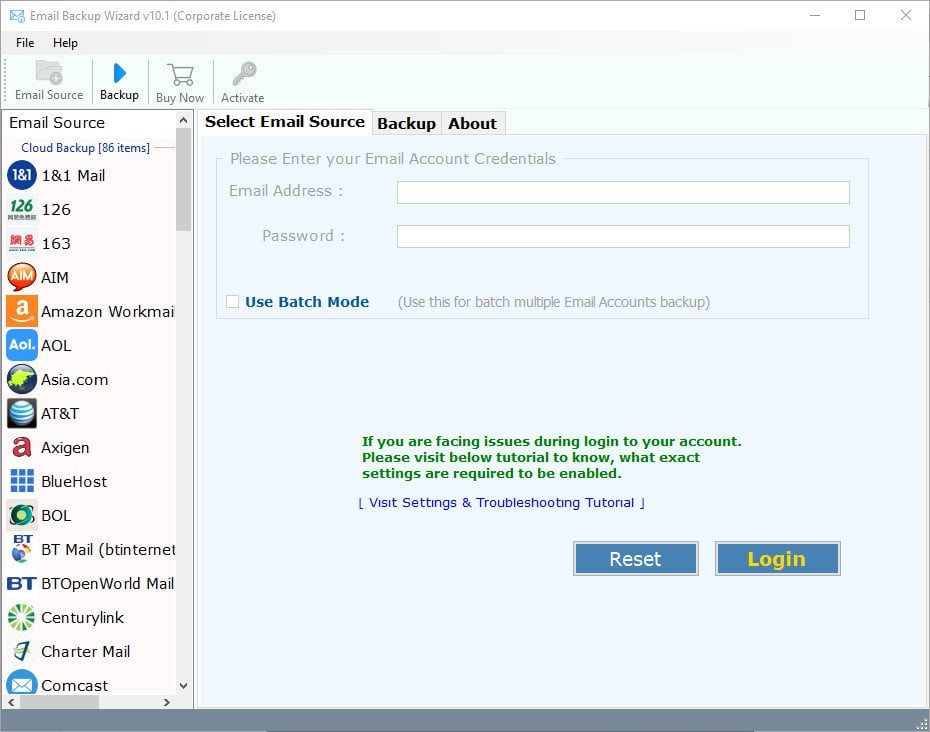
Task: Open the Backup toolbar action
Action: pyautogui.click(x=119, y=80)
